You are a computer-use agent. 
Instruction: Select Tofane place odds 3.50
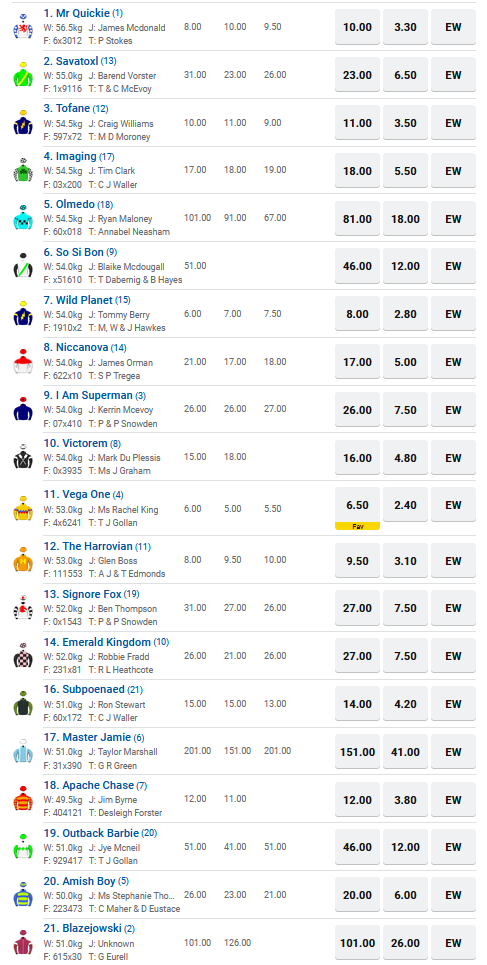(405, 123)
